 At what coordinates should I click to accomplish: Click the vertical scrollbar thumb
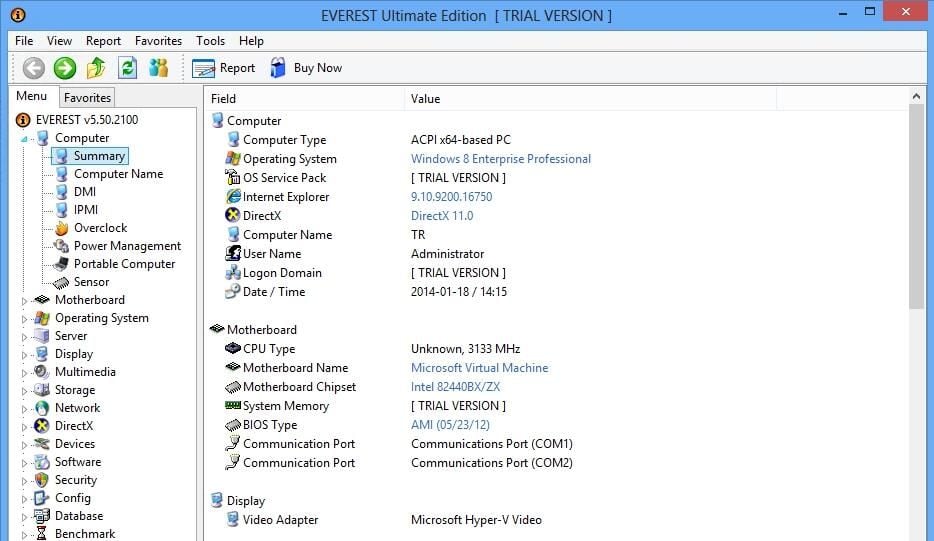click(x=916, y=207)
